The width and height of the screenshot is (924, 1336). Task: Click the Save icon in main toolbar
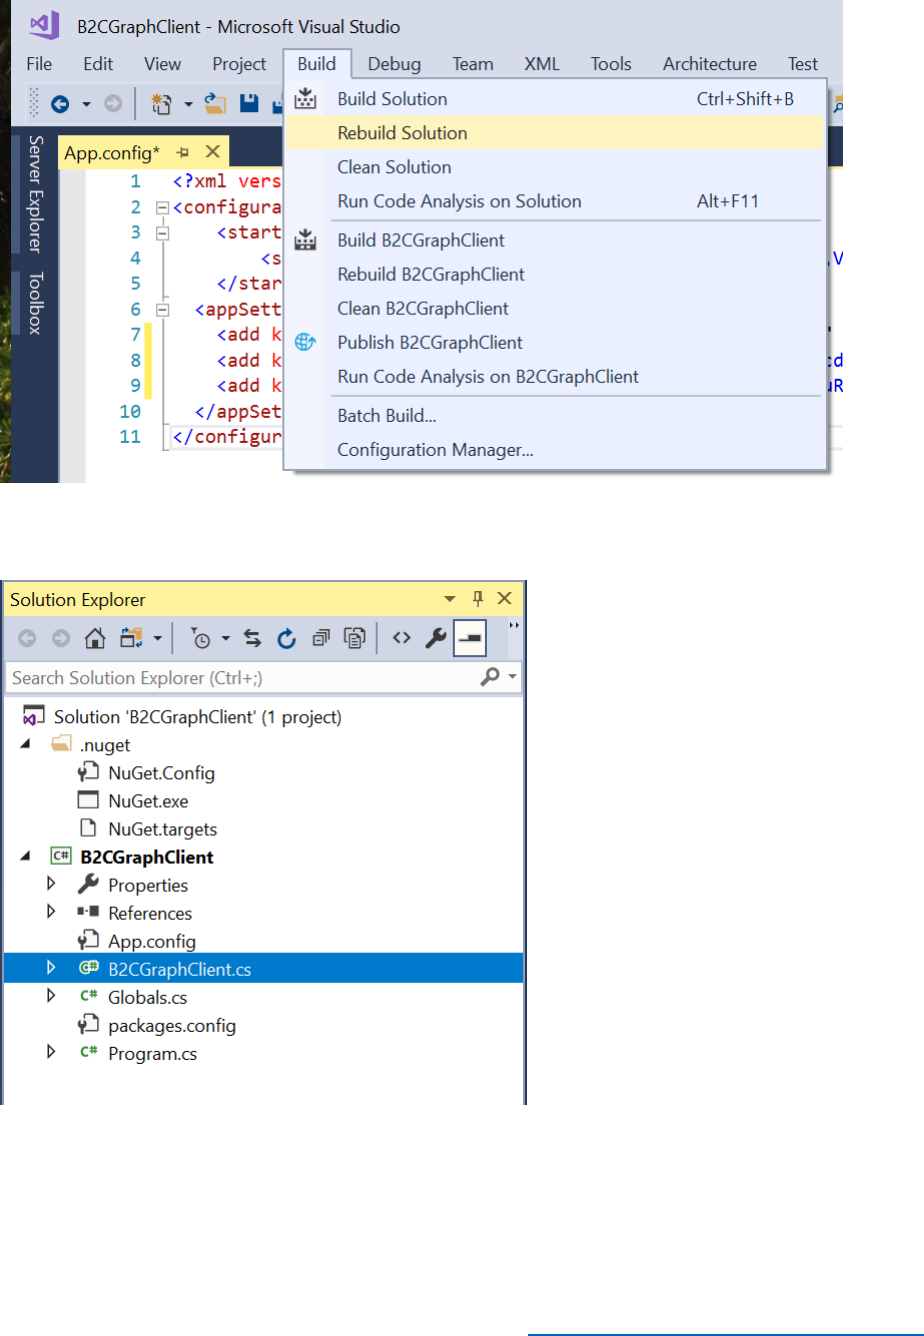tap(249, 103)
